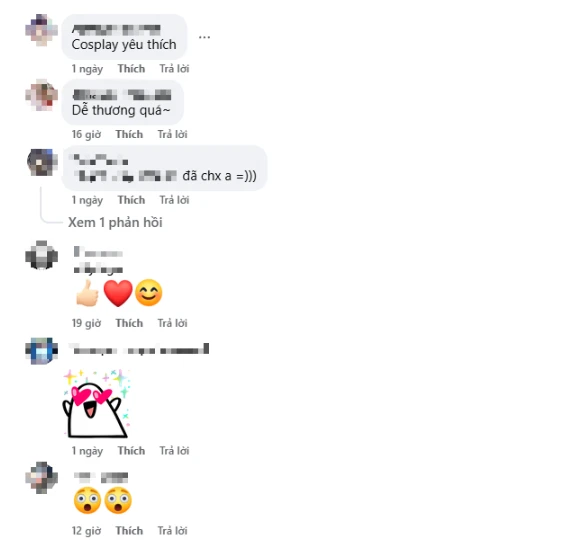Click avatar of the Cosplay yêu thích commenter
Viewport: 578px width, 553px height.
click(x=41, y=30)
